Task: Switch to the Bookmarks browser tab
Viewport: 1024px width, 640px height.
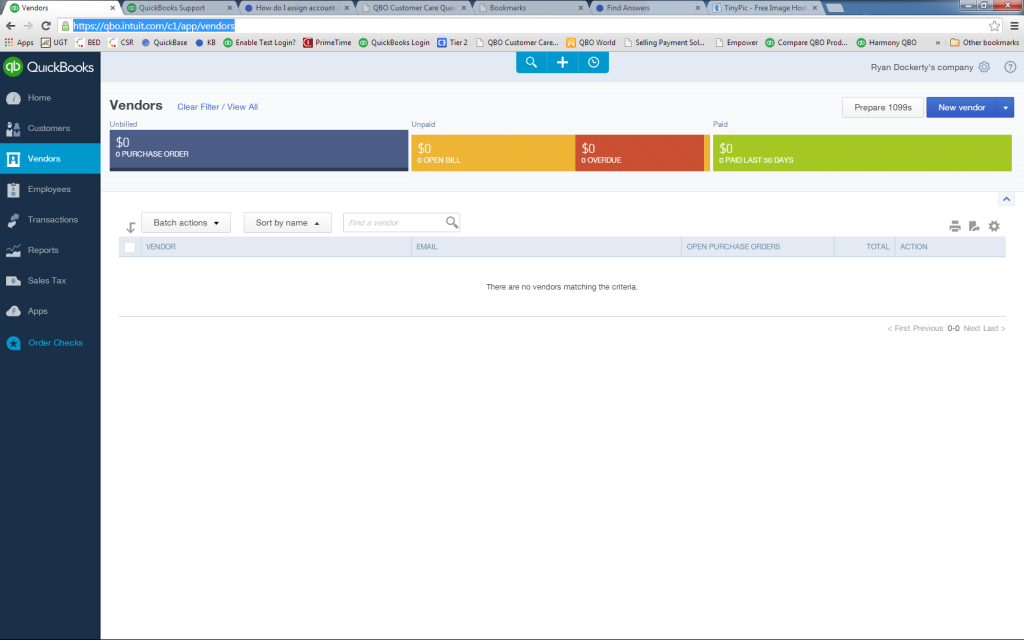Action: 530,8
